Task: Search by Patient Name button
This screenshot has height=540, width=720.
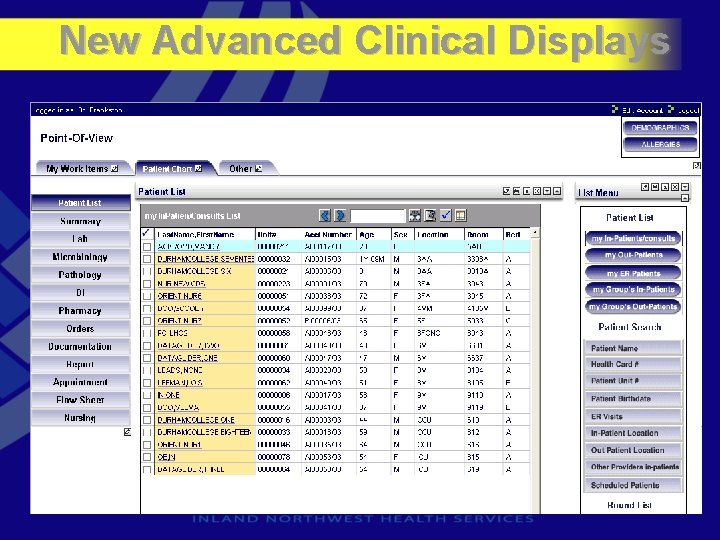Action: [633, 348]
